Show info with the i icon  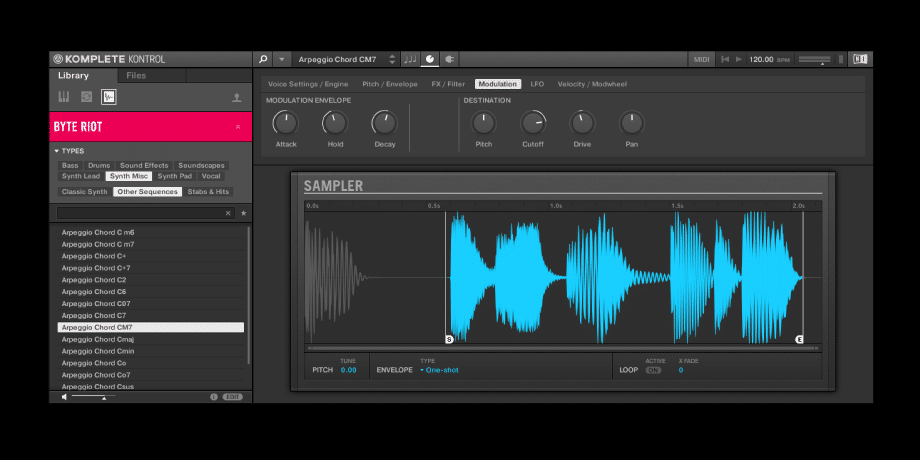214,397
